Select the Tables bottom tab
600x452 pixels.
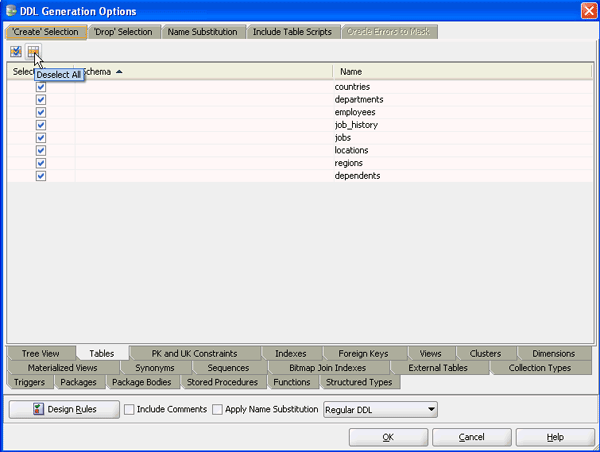tap(102, 354)
